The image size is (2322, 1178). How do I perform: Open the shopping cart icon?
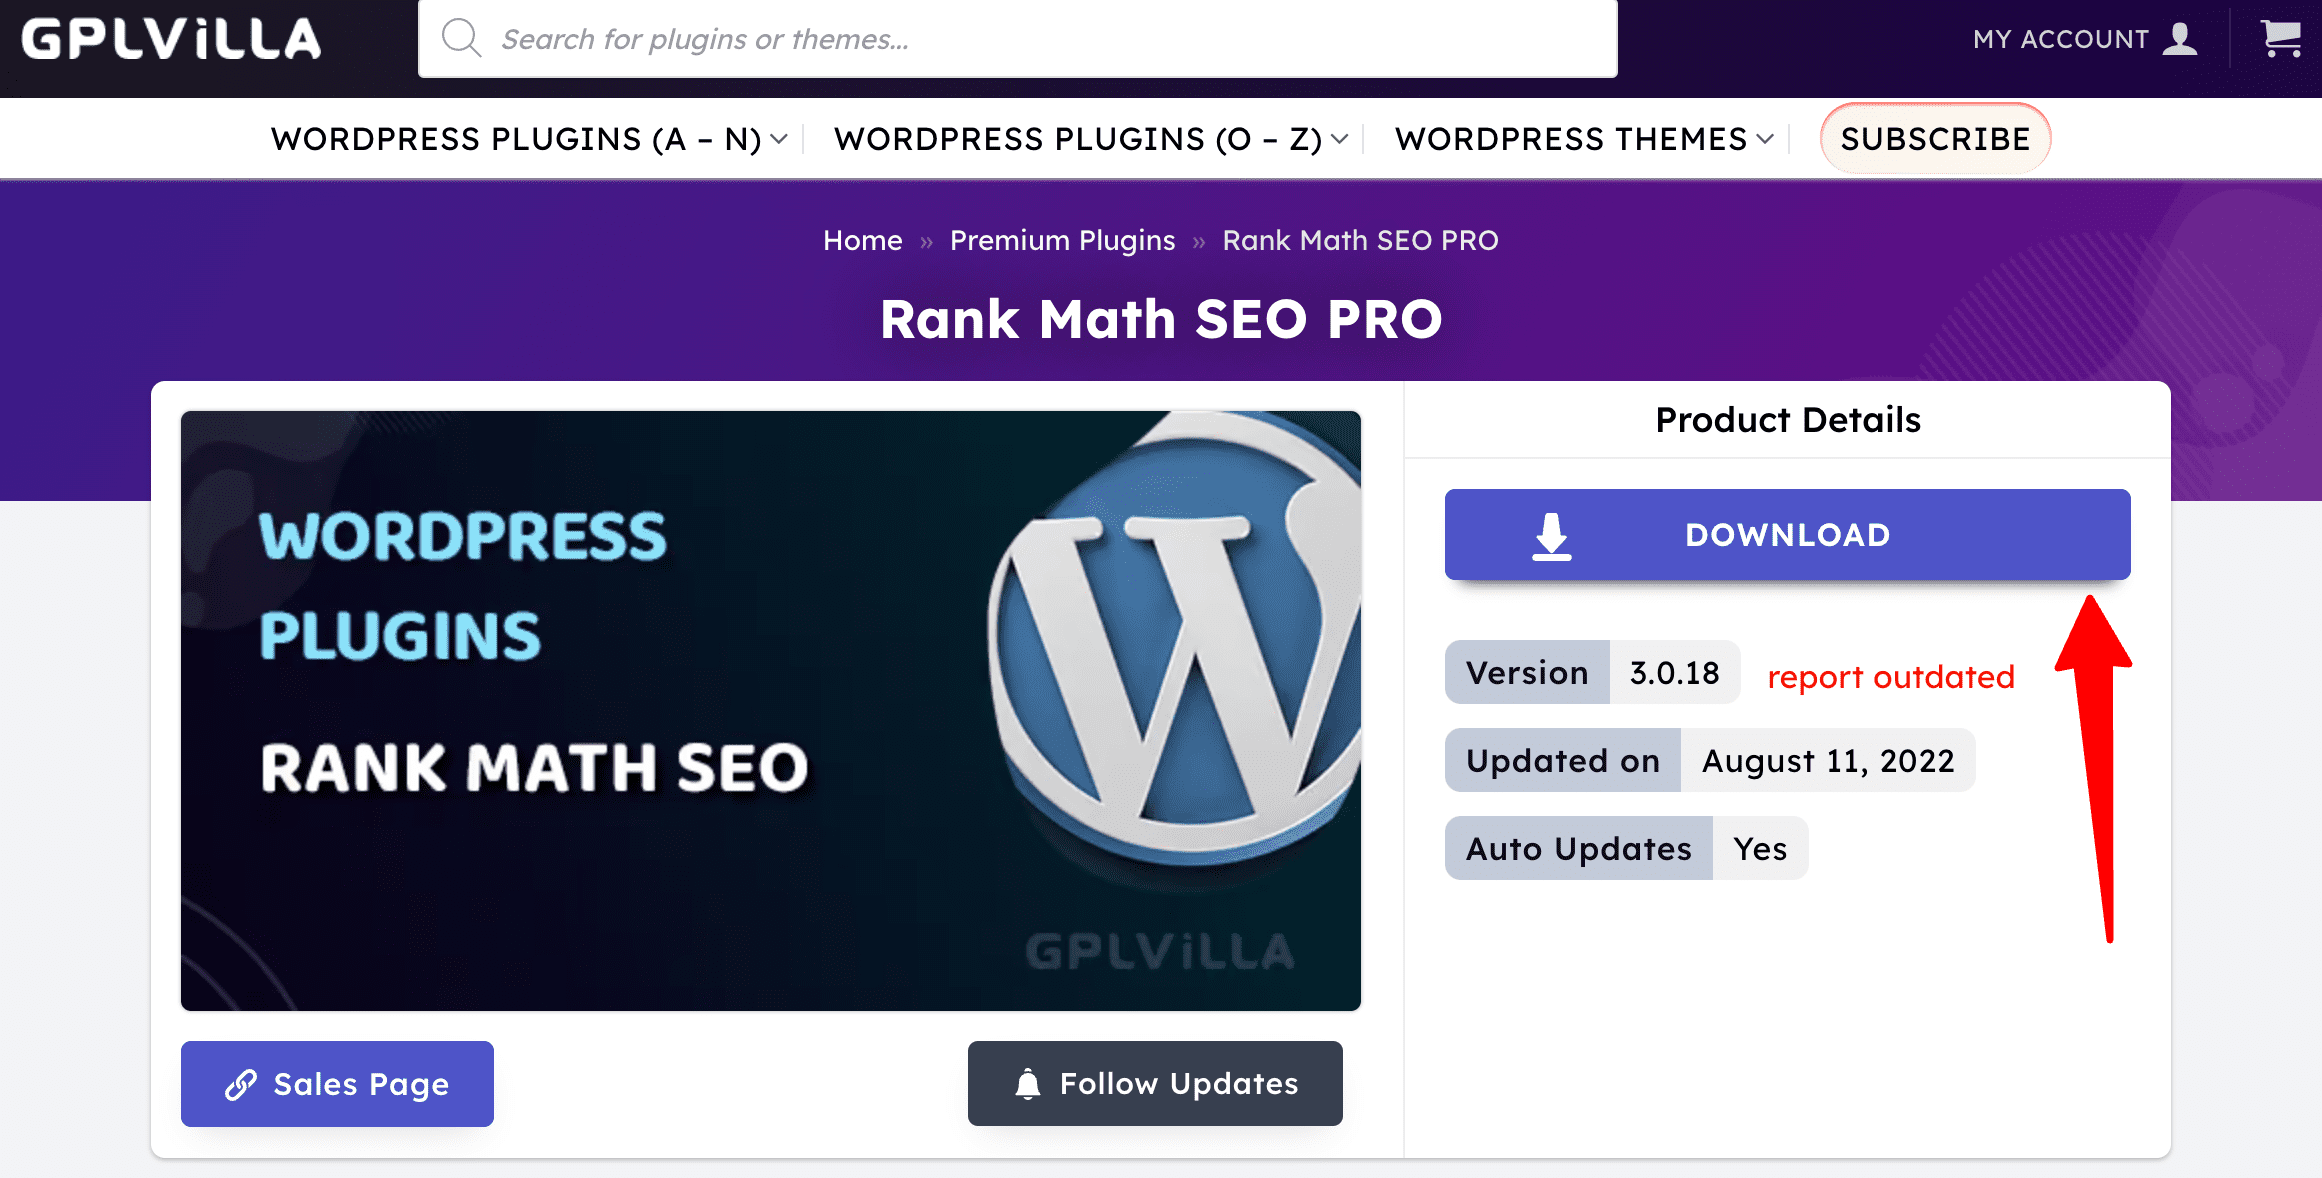2281,39
